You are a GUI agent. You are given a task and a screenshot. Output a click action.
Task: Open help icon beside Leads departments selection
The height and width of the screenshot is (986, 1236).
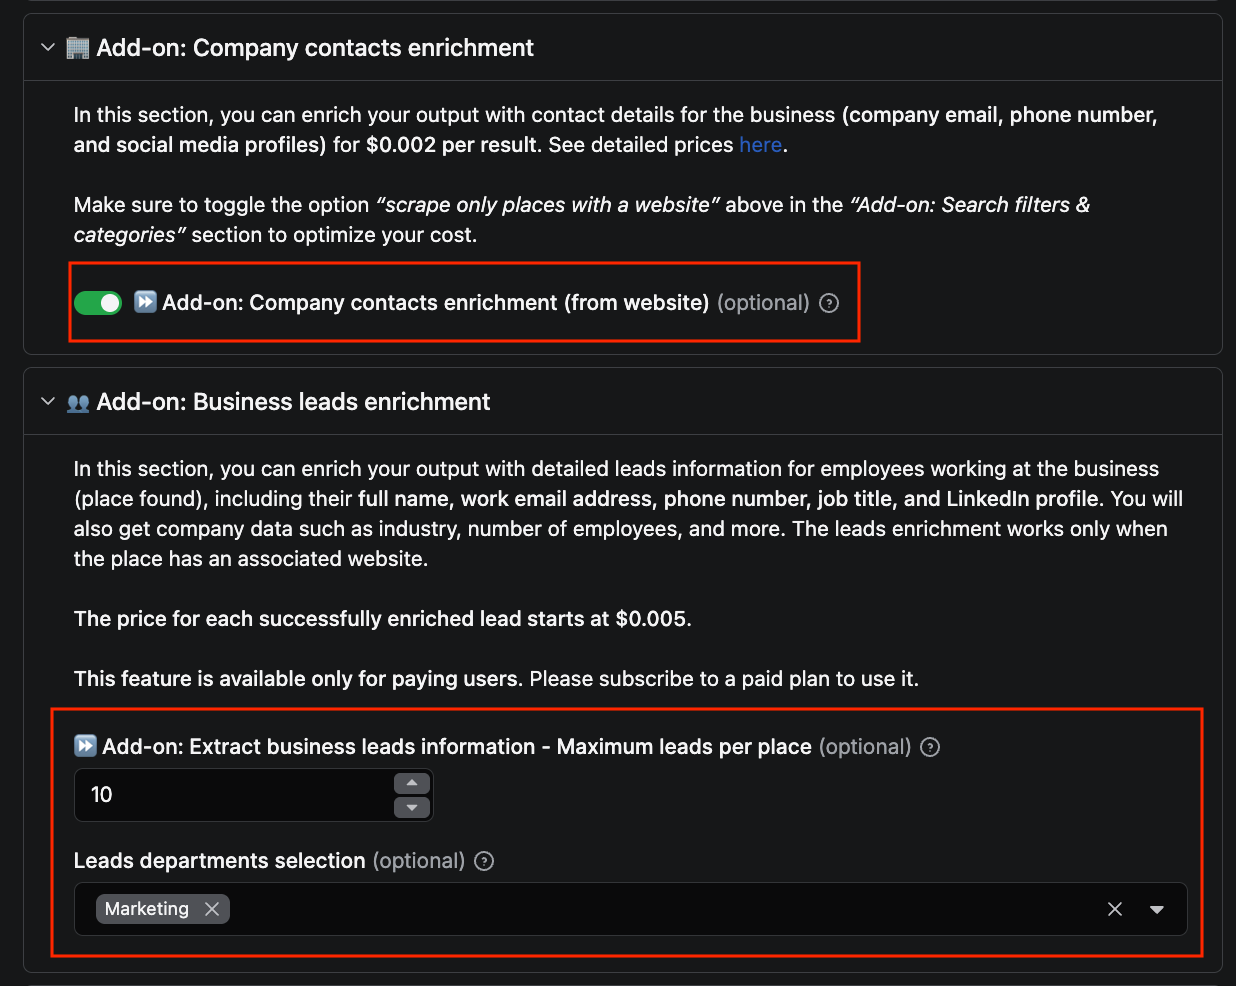click(x=484, y=861)
